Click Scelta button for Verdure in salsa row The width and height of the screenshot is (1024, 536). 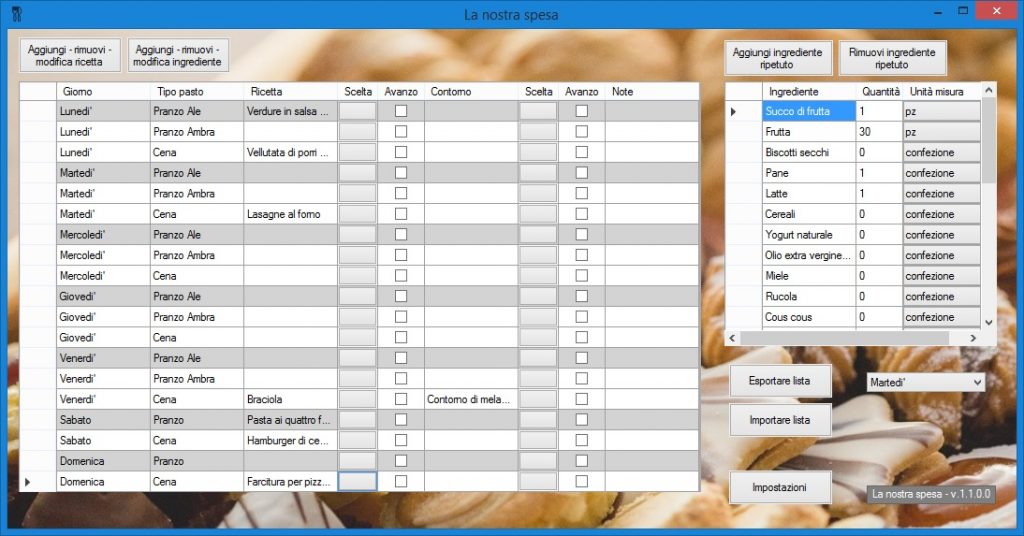(358, 111)
